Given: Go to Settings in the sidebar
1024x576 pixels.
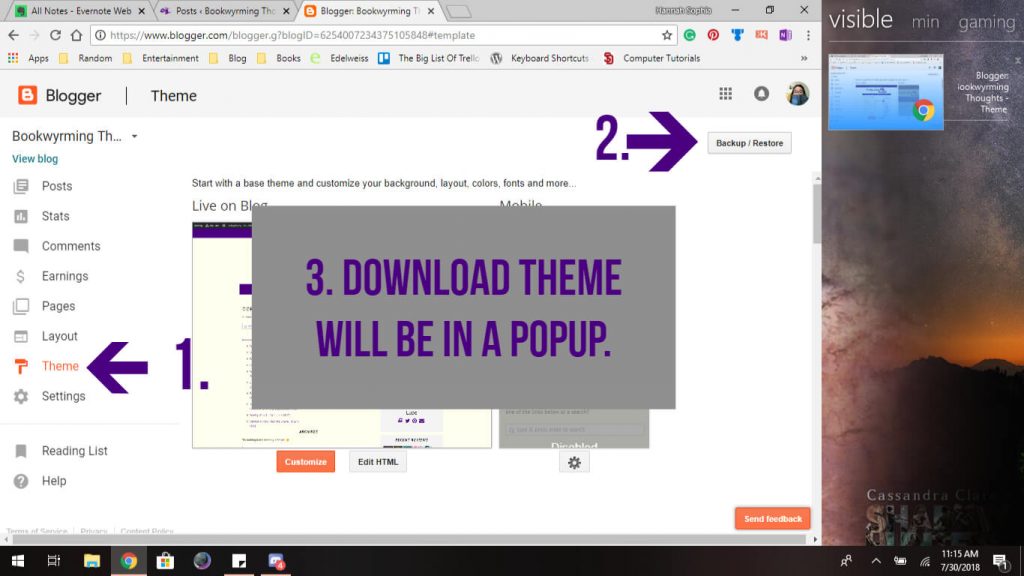Looking at the screenshot, I should pyautogui.click(x=63, y=396).
